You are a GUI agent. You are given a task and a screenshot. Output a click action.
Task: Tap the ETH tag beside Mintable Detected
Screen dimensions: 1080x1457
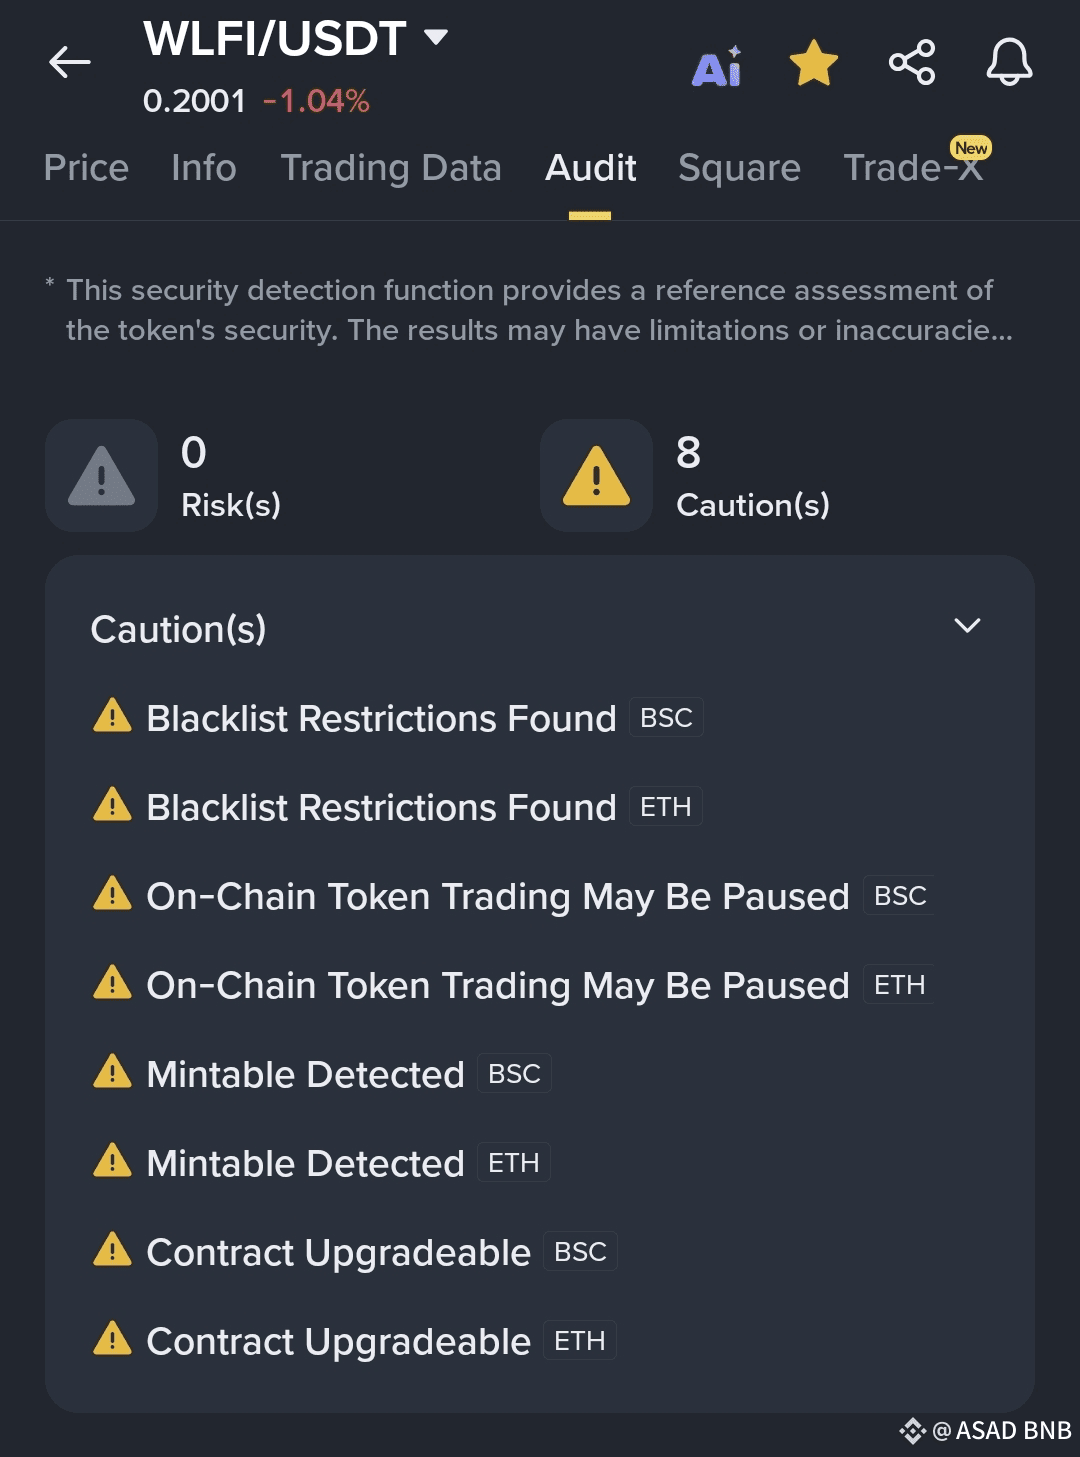click(x=514, y=1163)
